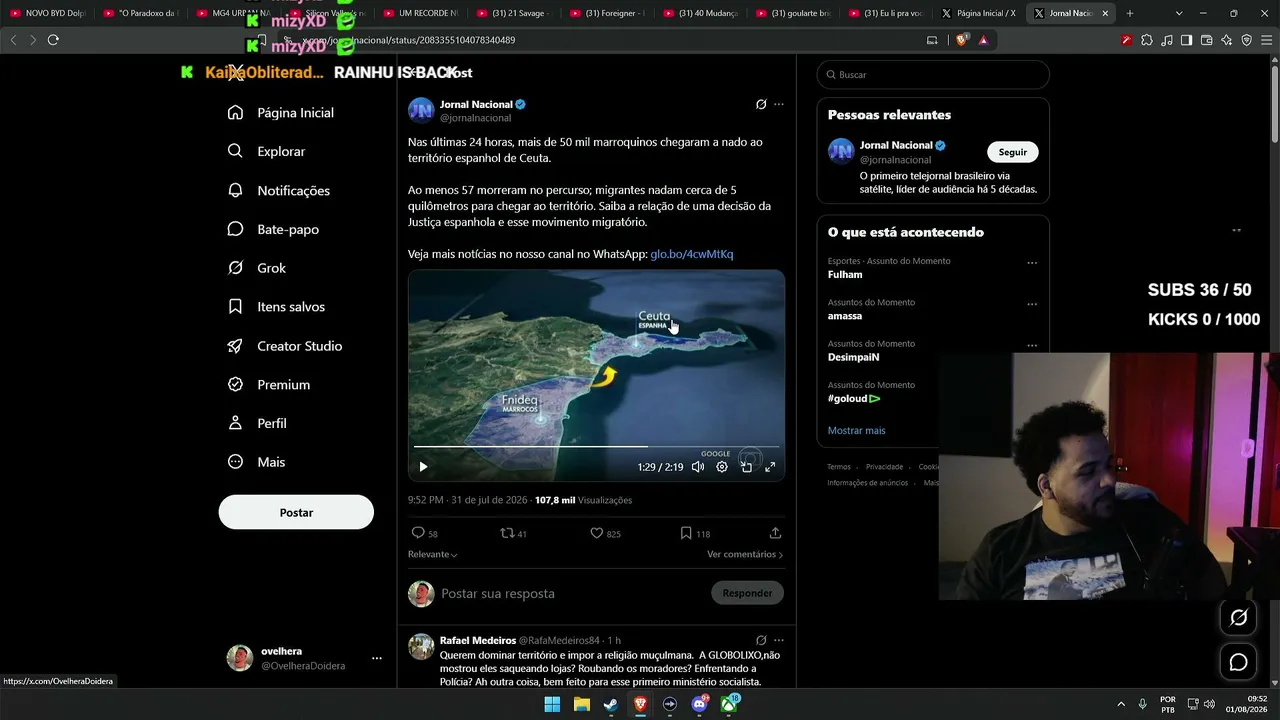Open more options for Fulham trend
The height and width of the screenshot is (720, 1280).
(x=1032, y=263)
